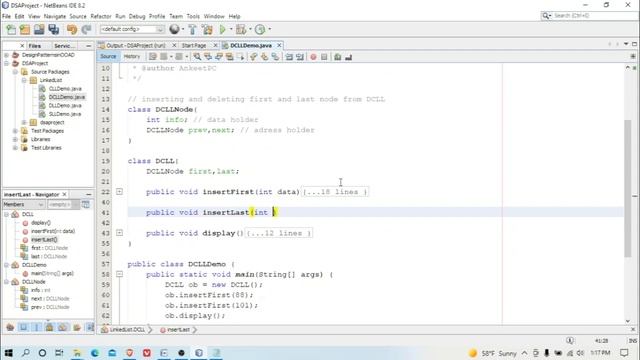The width and height of the screenshot is (640, 360).
Task: Click the Clean and Build icon
Action: [207, 29]
